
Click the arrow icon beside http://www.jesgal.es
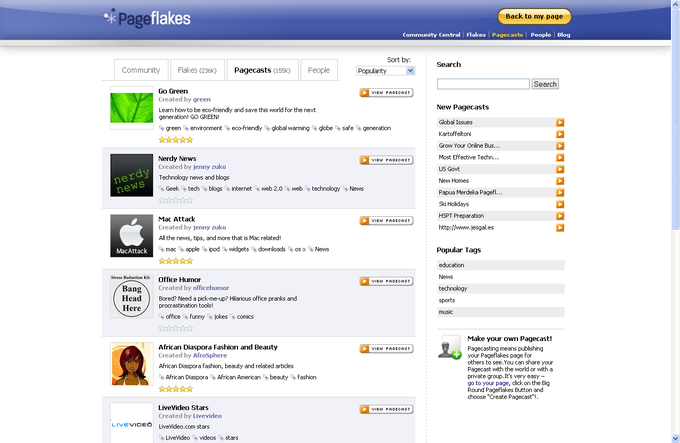(560, 228)
